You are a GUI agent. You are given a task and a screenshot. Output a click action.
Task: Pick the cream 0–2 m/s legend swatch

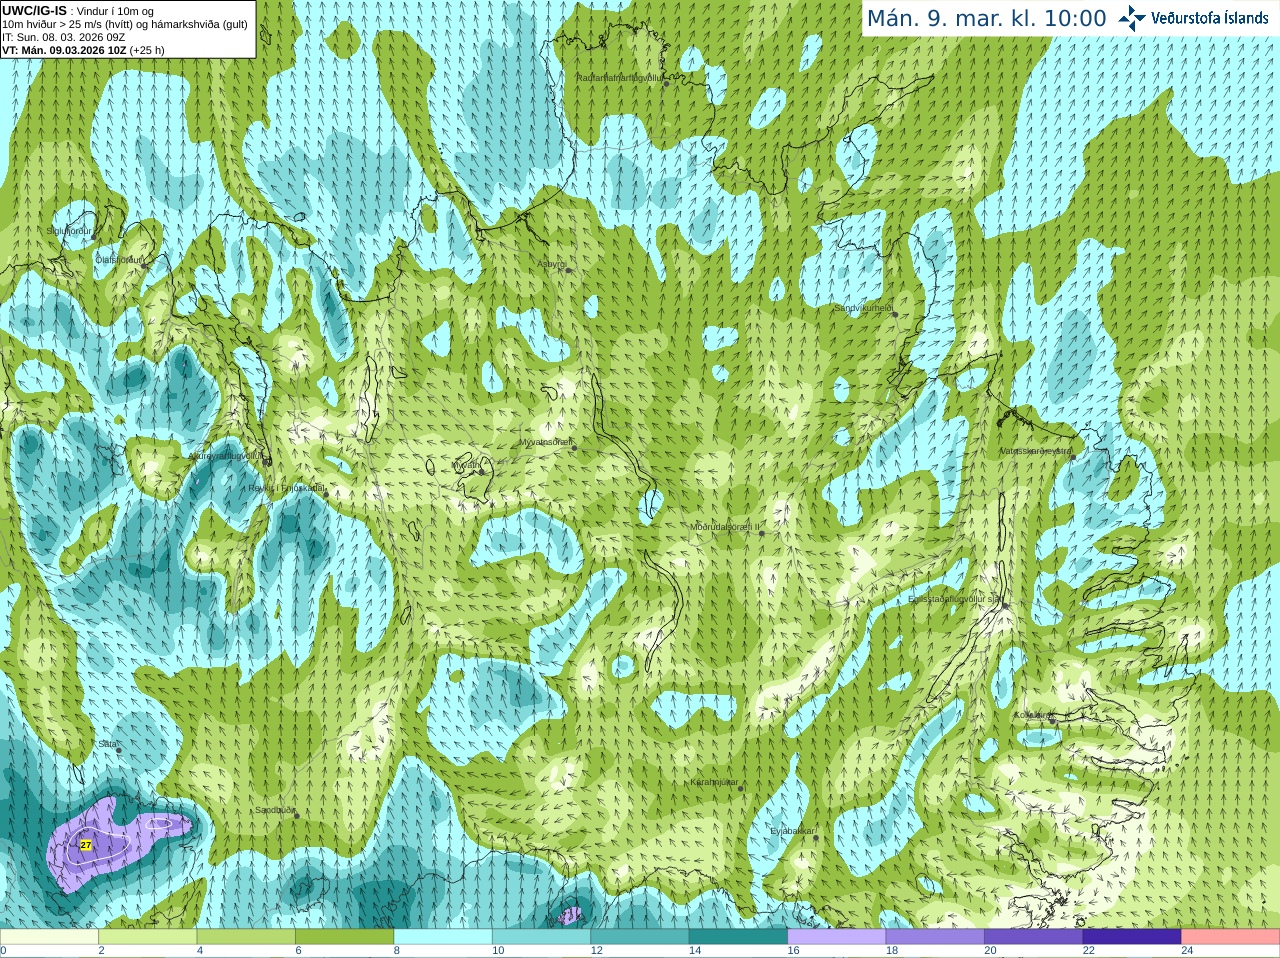[x=49, y=937]
